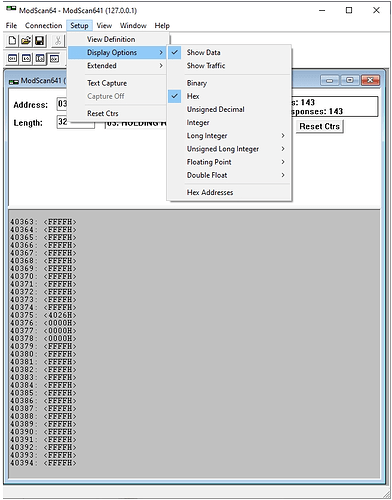The width and height of the screenshot is (392, 500).
Task: Click register row 40378
Action: click(43, 338)
